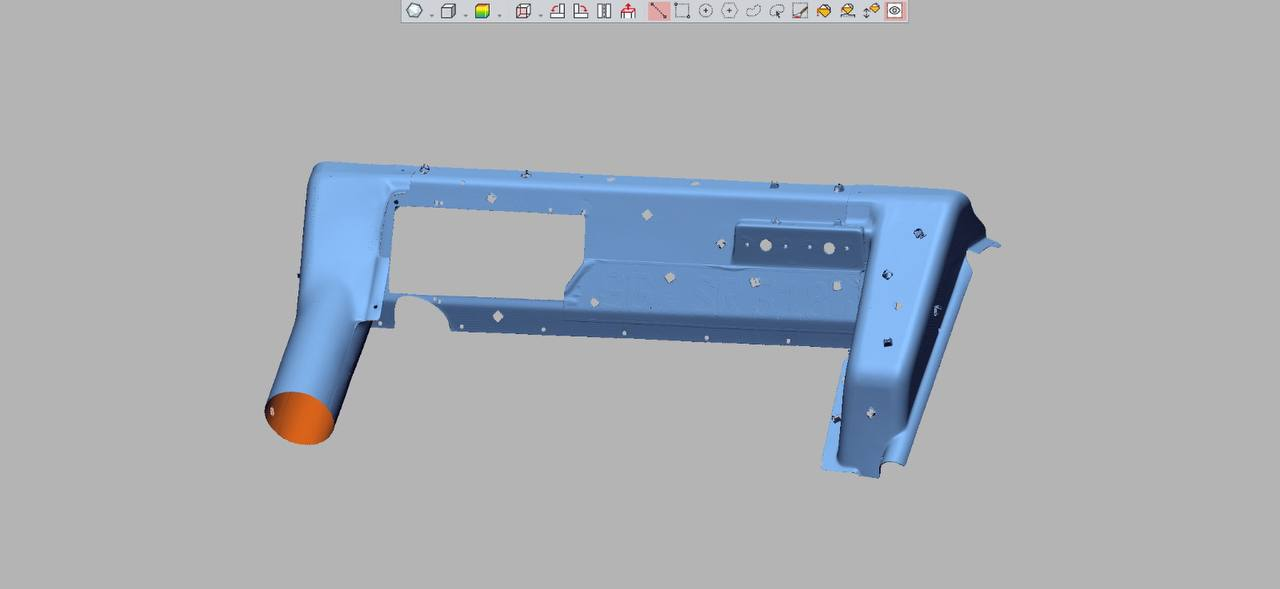Open the split window view icon
1280x589 pixels.
point(605,11)
